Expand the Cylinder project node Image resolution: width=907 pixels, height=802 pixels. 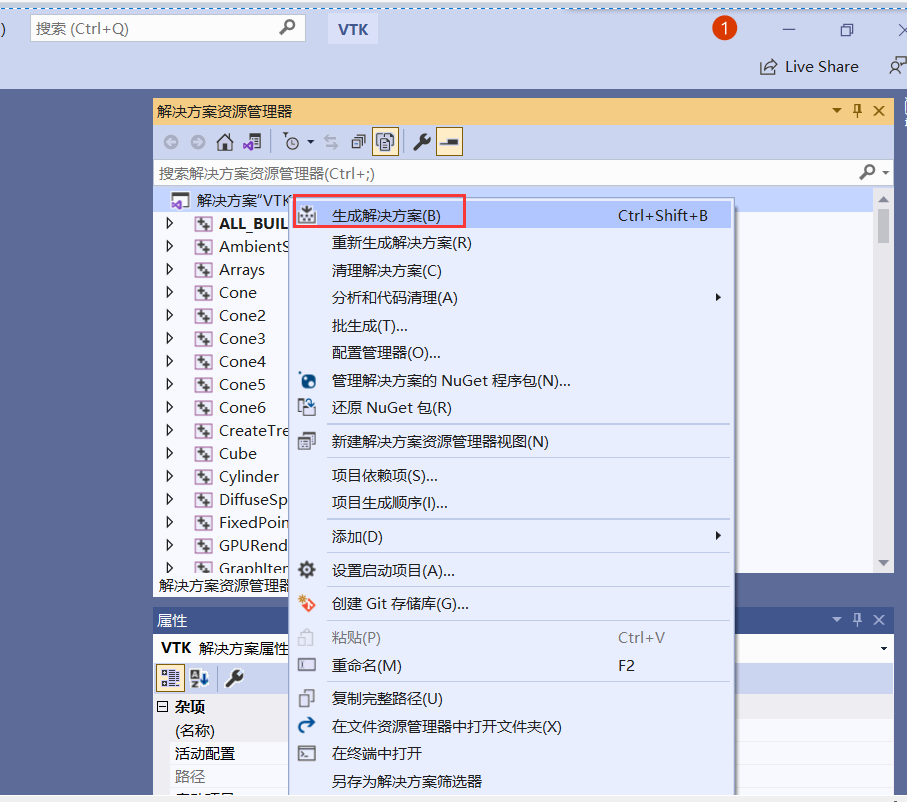(x=169, y=476)
